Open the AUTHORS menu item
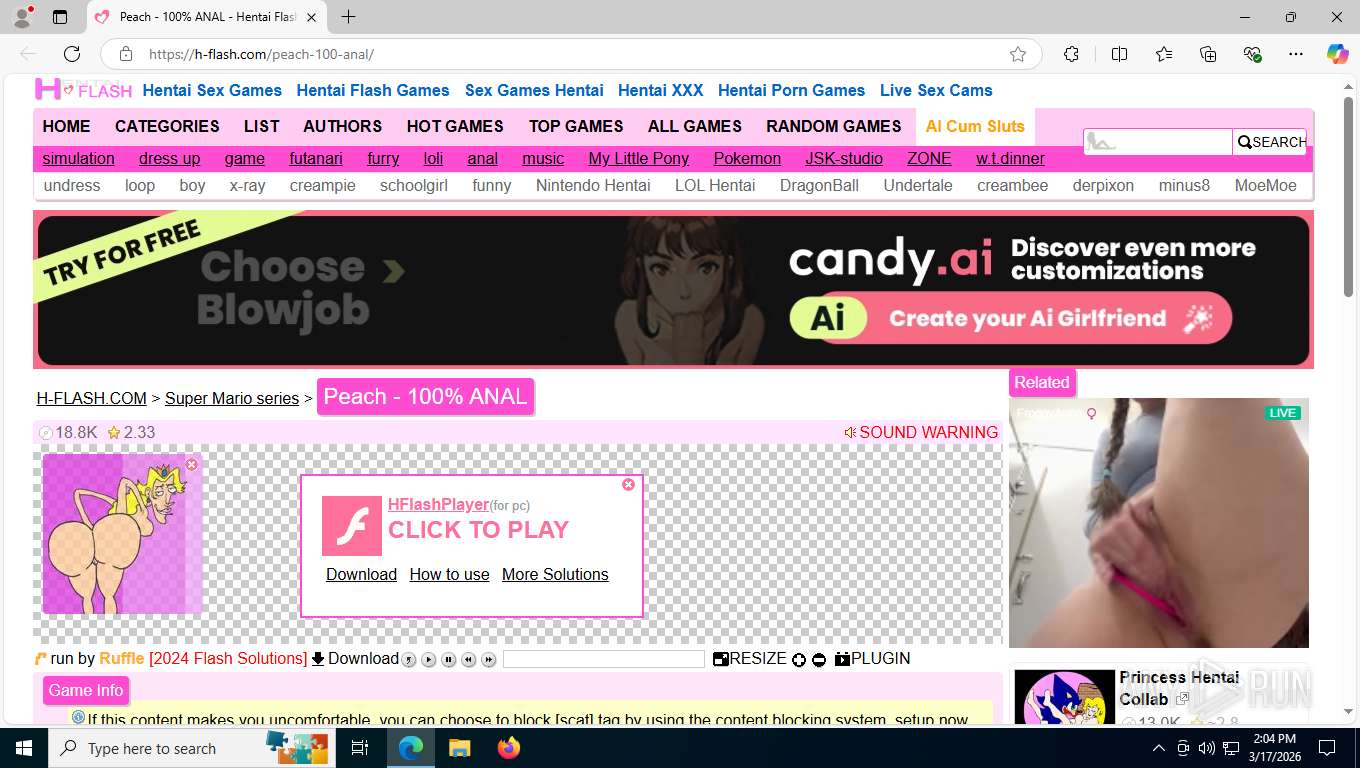The image size is (1360, 768). 343,126
